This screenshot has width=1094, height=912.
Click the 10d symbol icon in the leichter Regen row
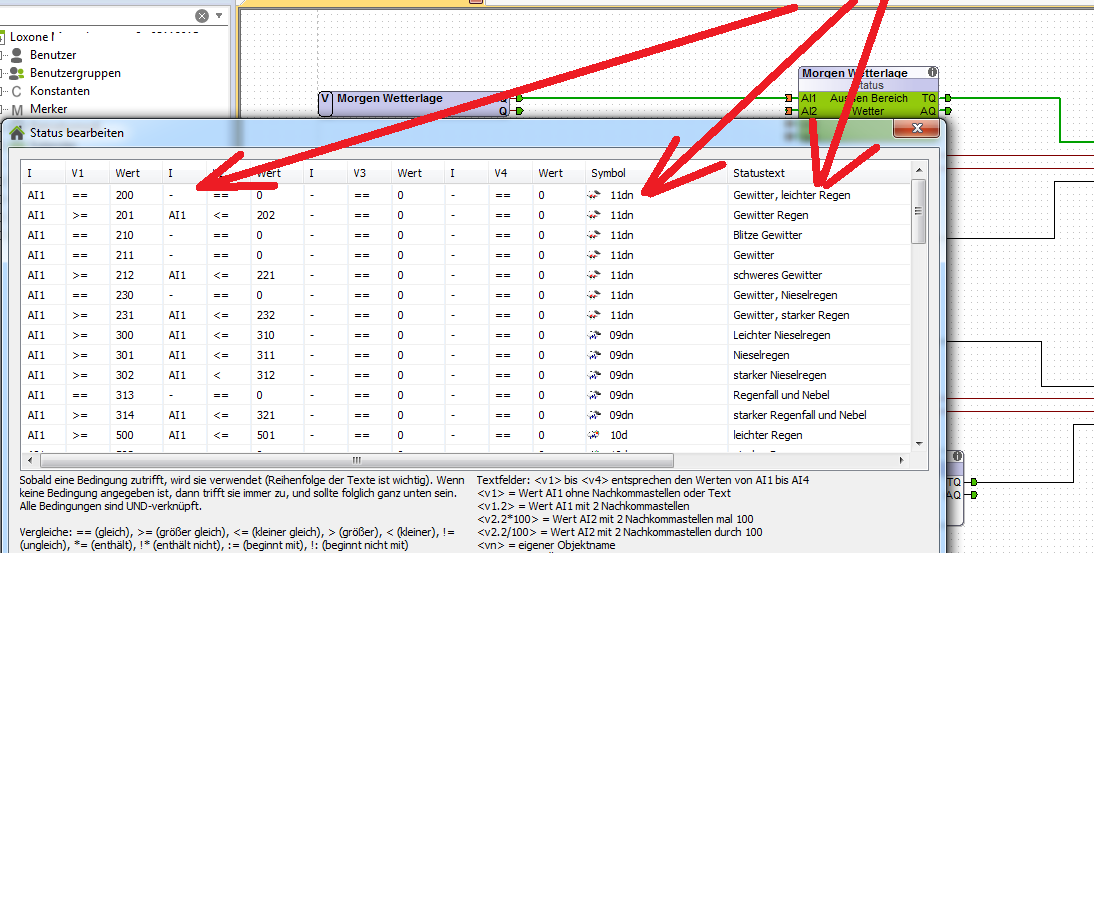[x=594, y=435]
